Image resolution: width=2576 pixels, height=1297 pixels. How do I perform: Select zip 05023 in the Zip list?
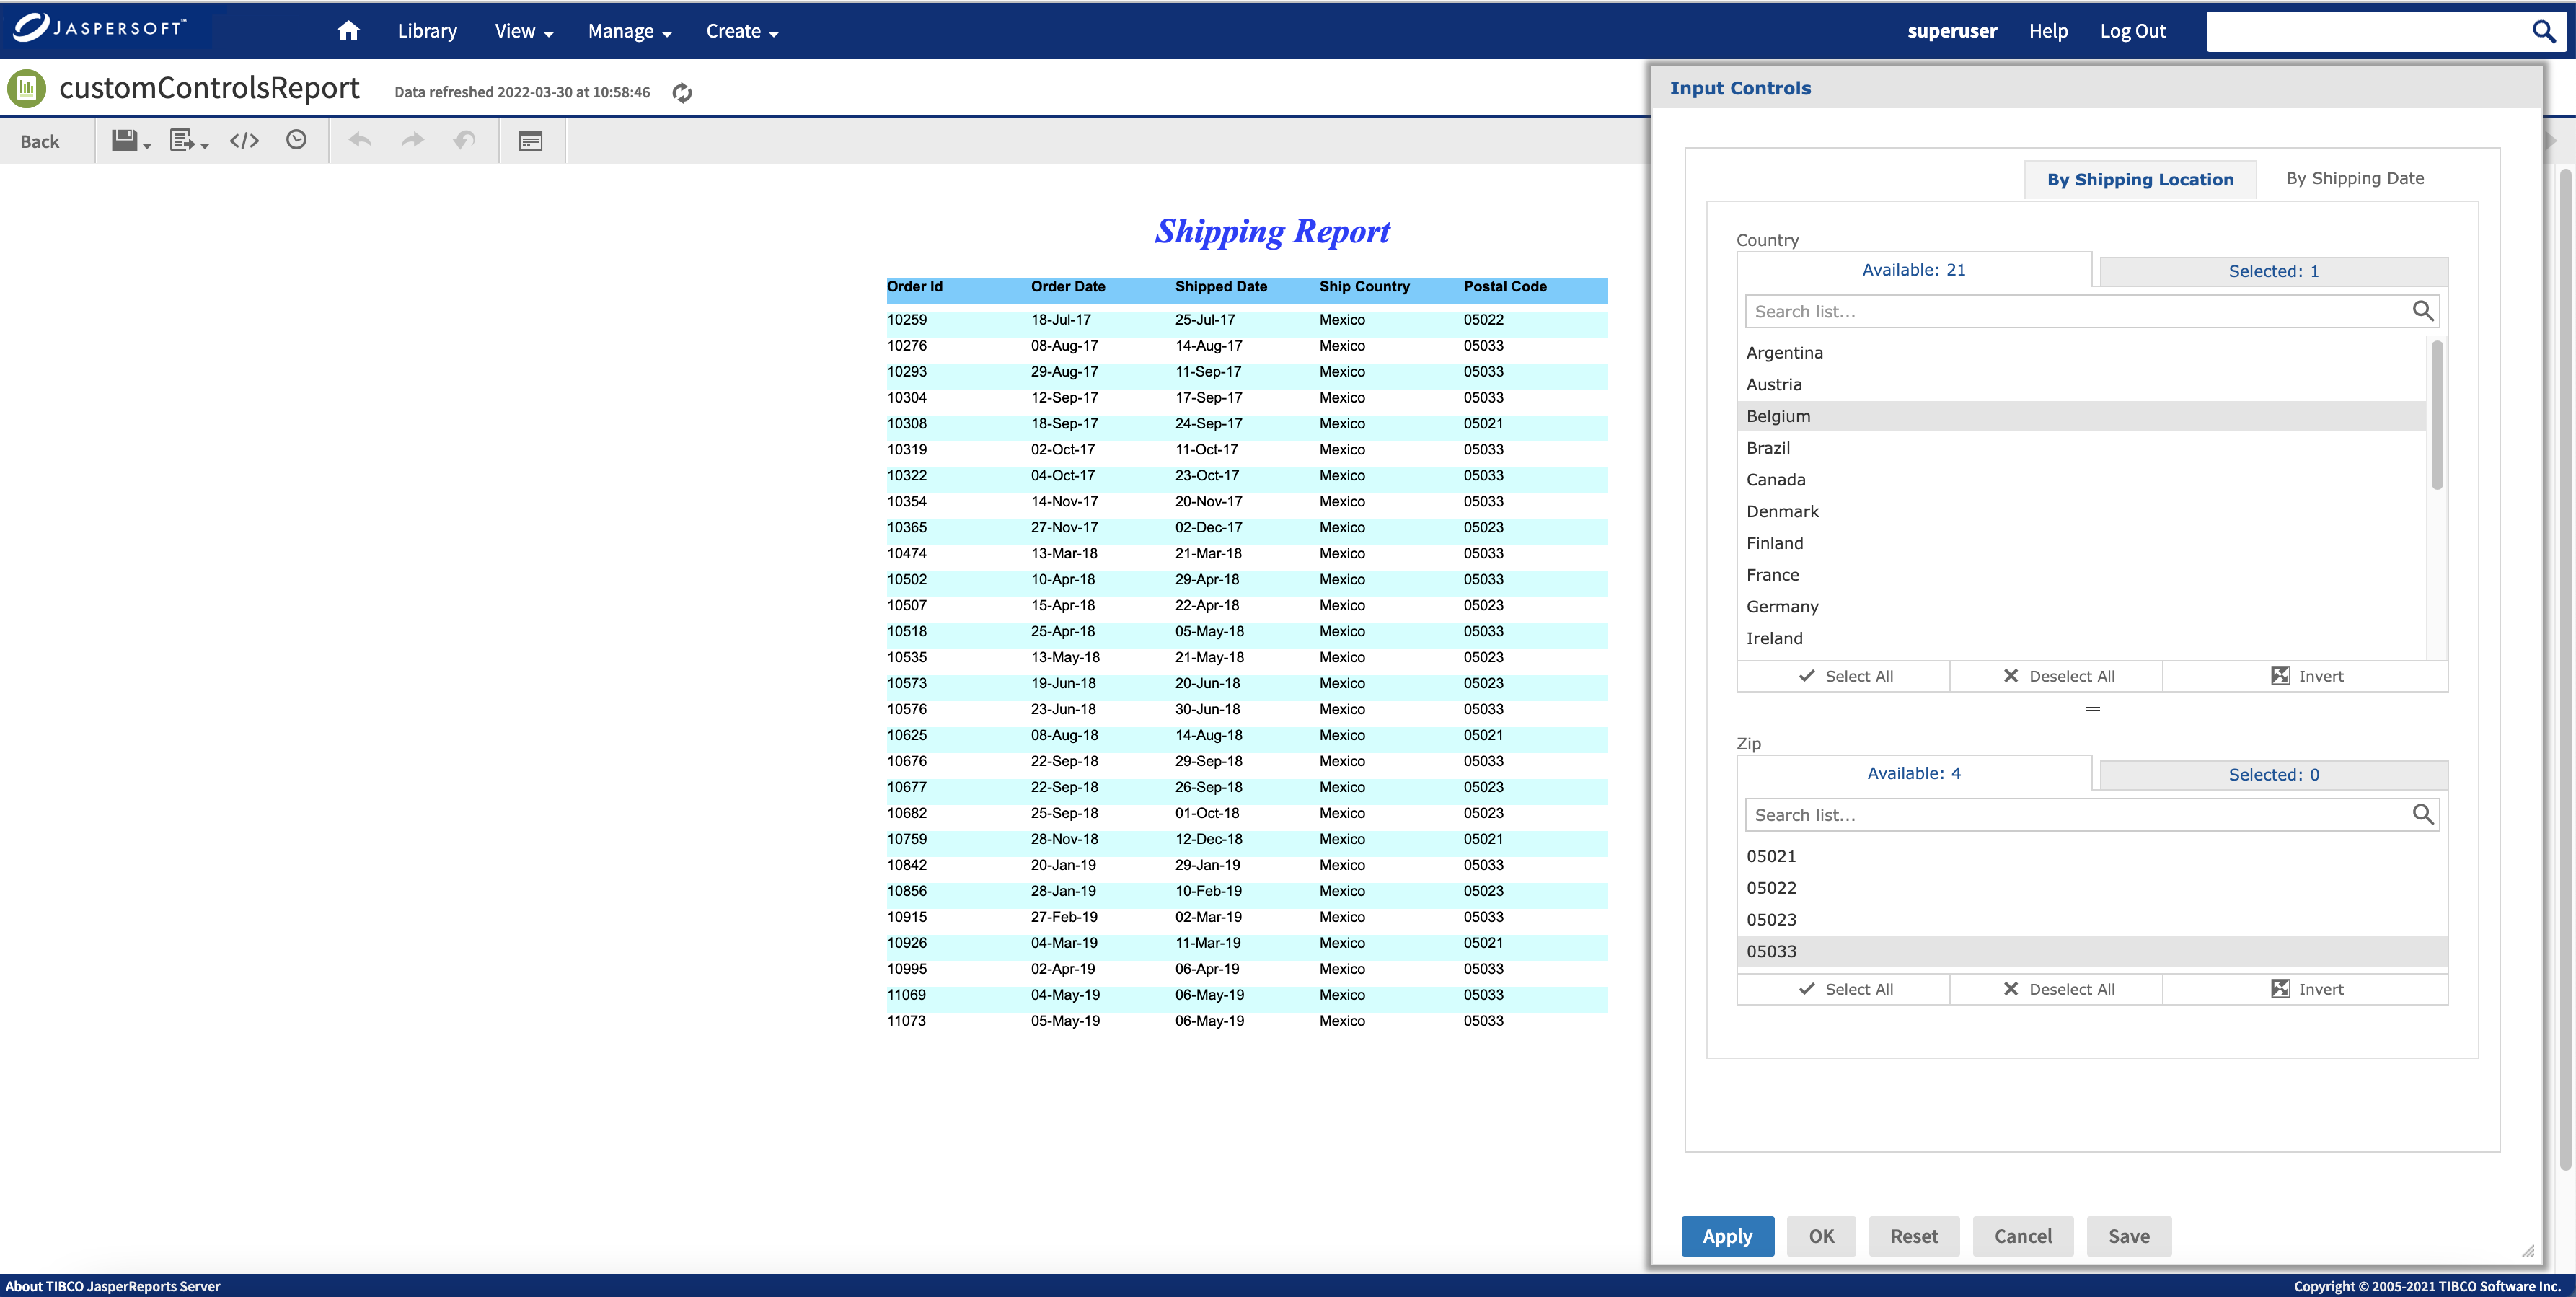(x=2092, y=920)
